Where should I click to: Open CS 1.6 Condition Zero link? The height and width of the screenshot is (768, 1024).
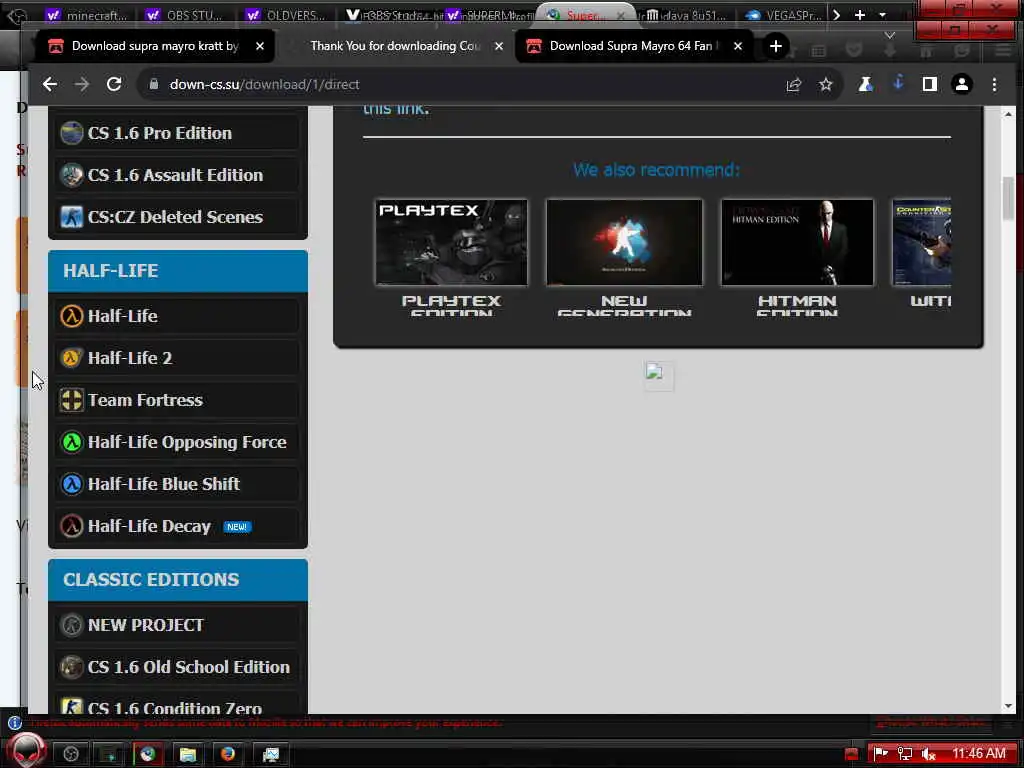[x=178, y=706]
